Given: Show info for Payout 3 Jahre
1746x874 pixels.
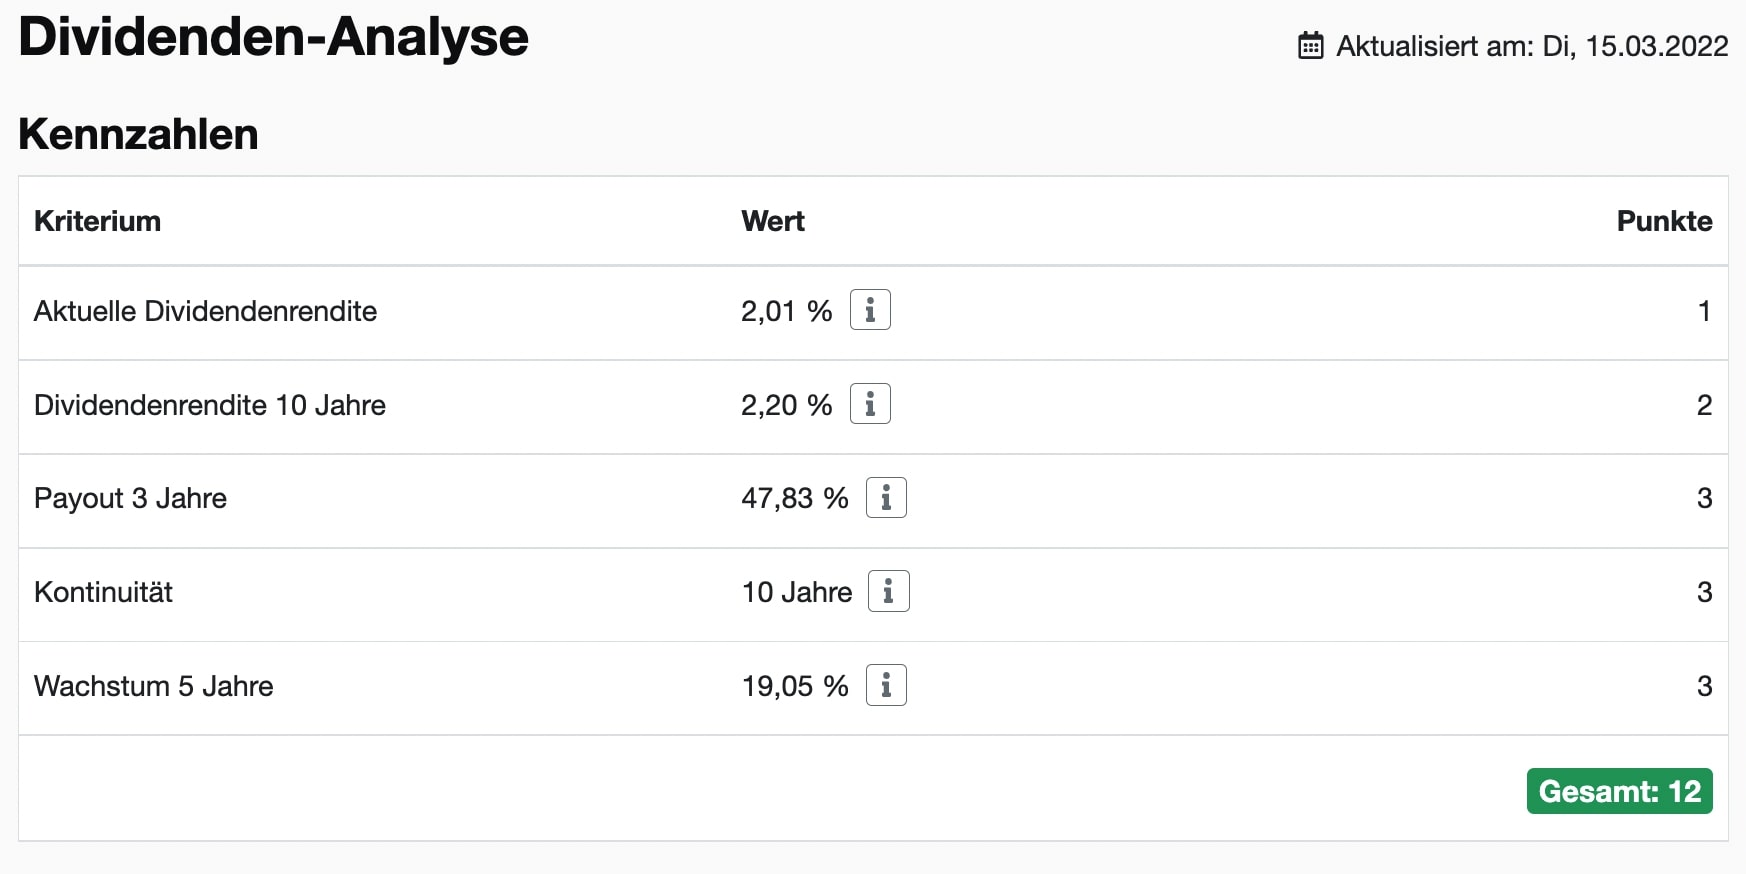Looking at the screenshot, I should tap(886, 498).
